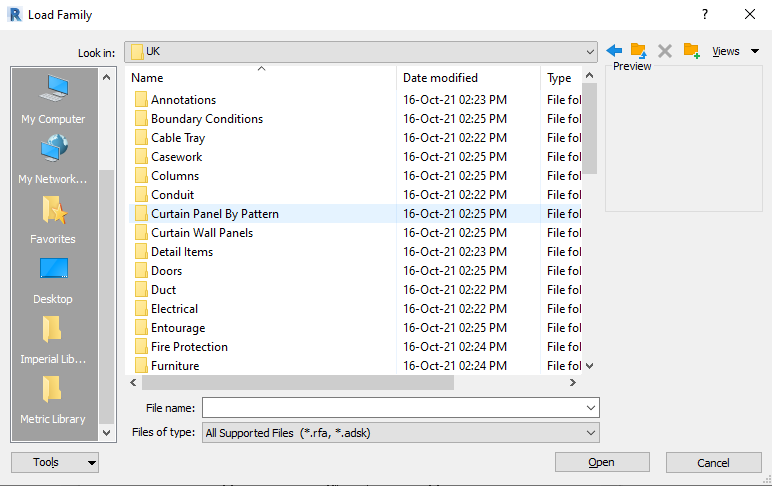Screen dimensions: 772x486
Task: Jump to Desktop in places sidebar
Action: coord(53,280)
